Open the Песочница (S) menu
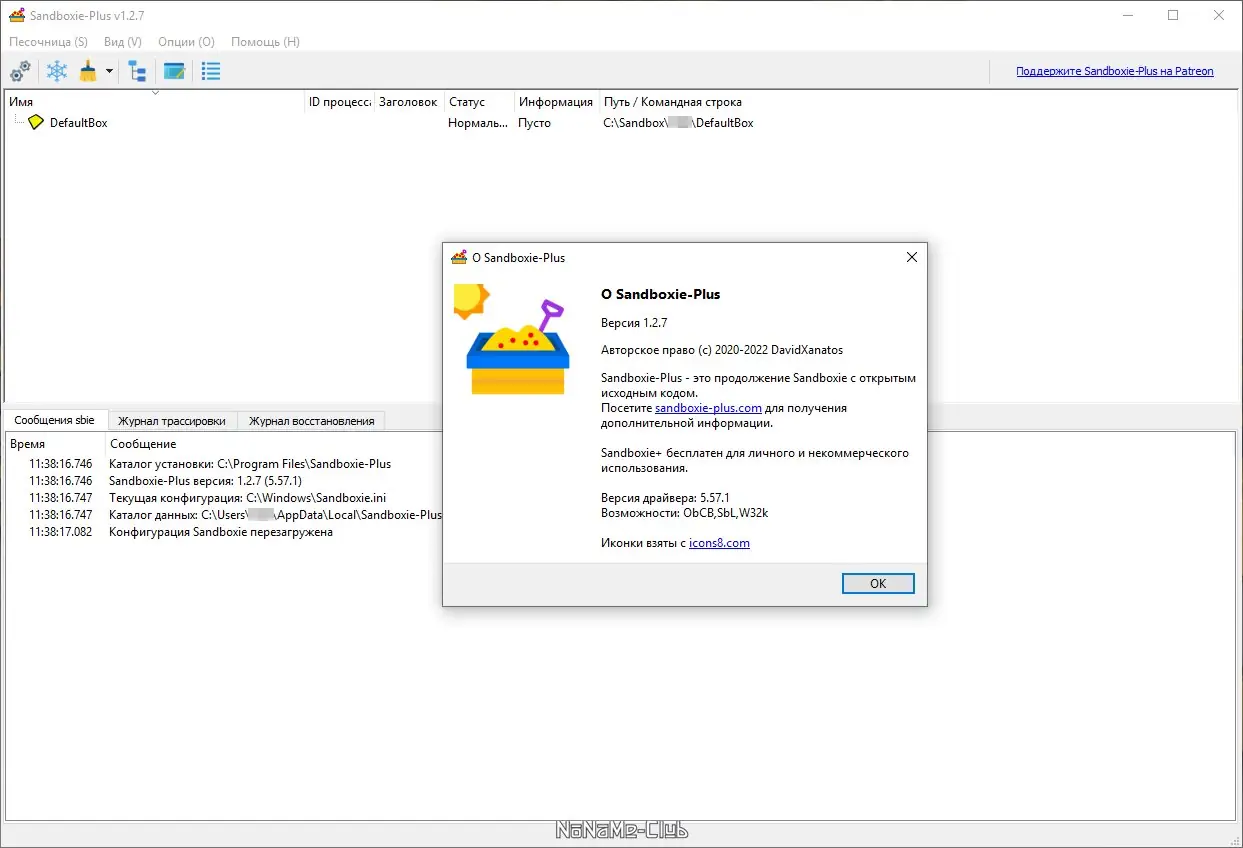Image resolution: width=1243 pixels, height=848 pixels. 48,42
